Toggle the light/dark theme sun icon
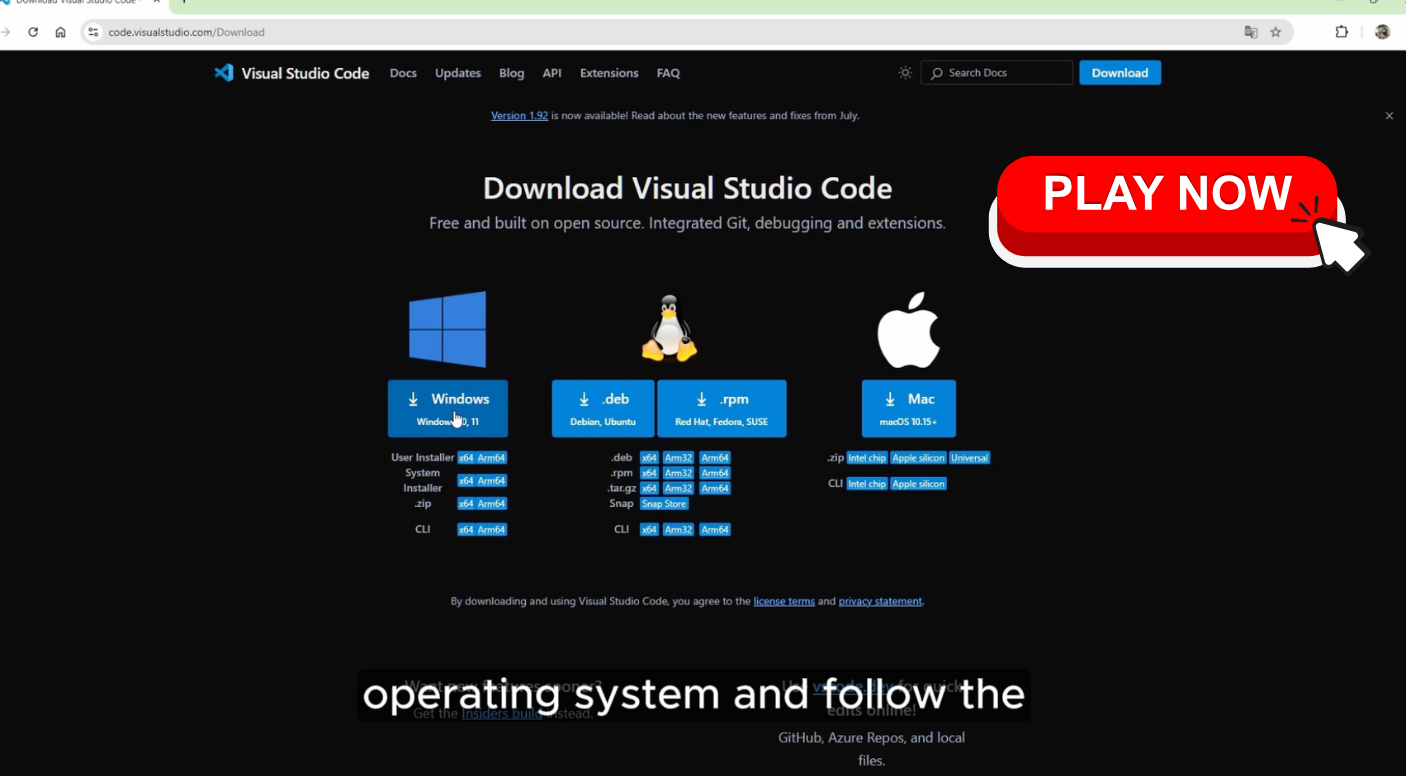Viewport: 1406px width, 776px height. 905,73
